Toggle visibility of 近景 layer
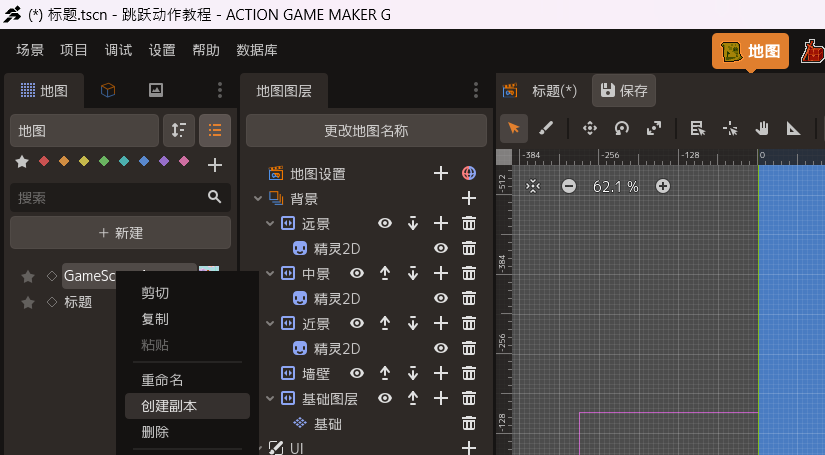The image size is (825, 455). (x=357, y=323)
